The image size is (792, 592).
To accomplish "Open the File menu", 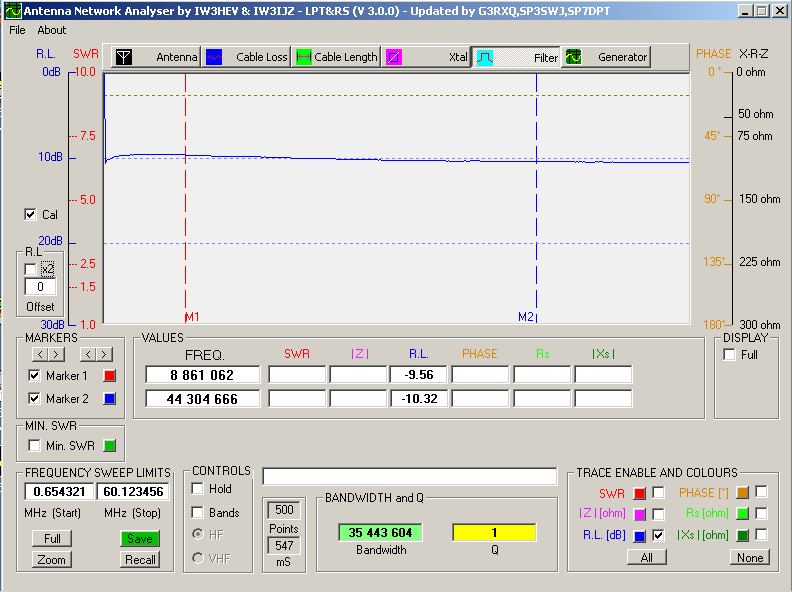I will click(x=17, y=30).
